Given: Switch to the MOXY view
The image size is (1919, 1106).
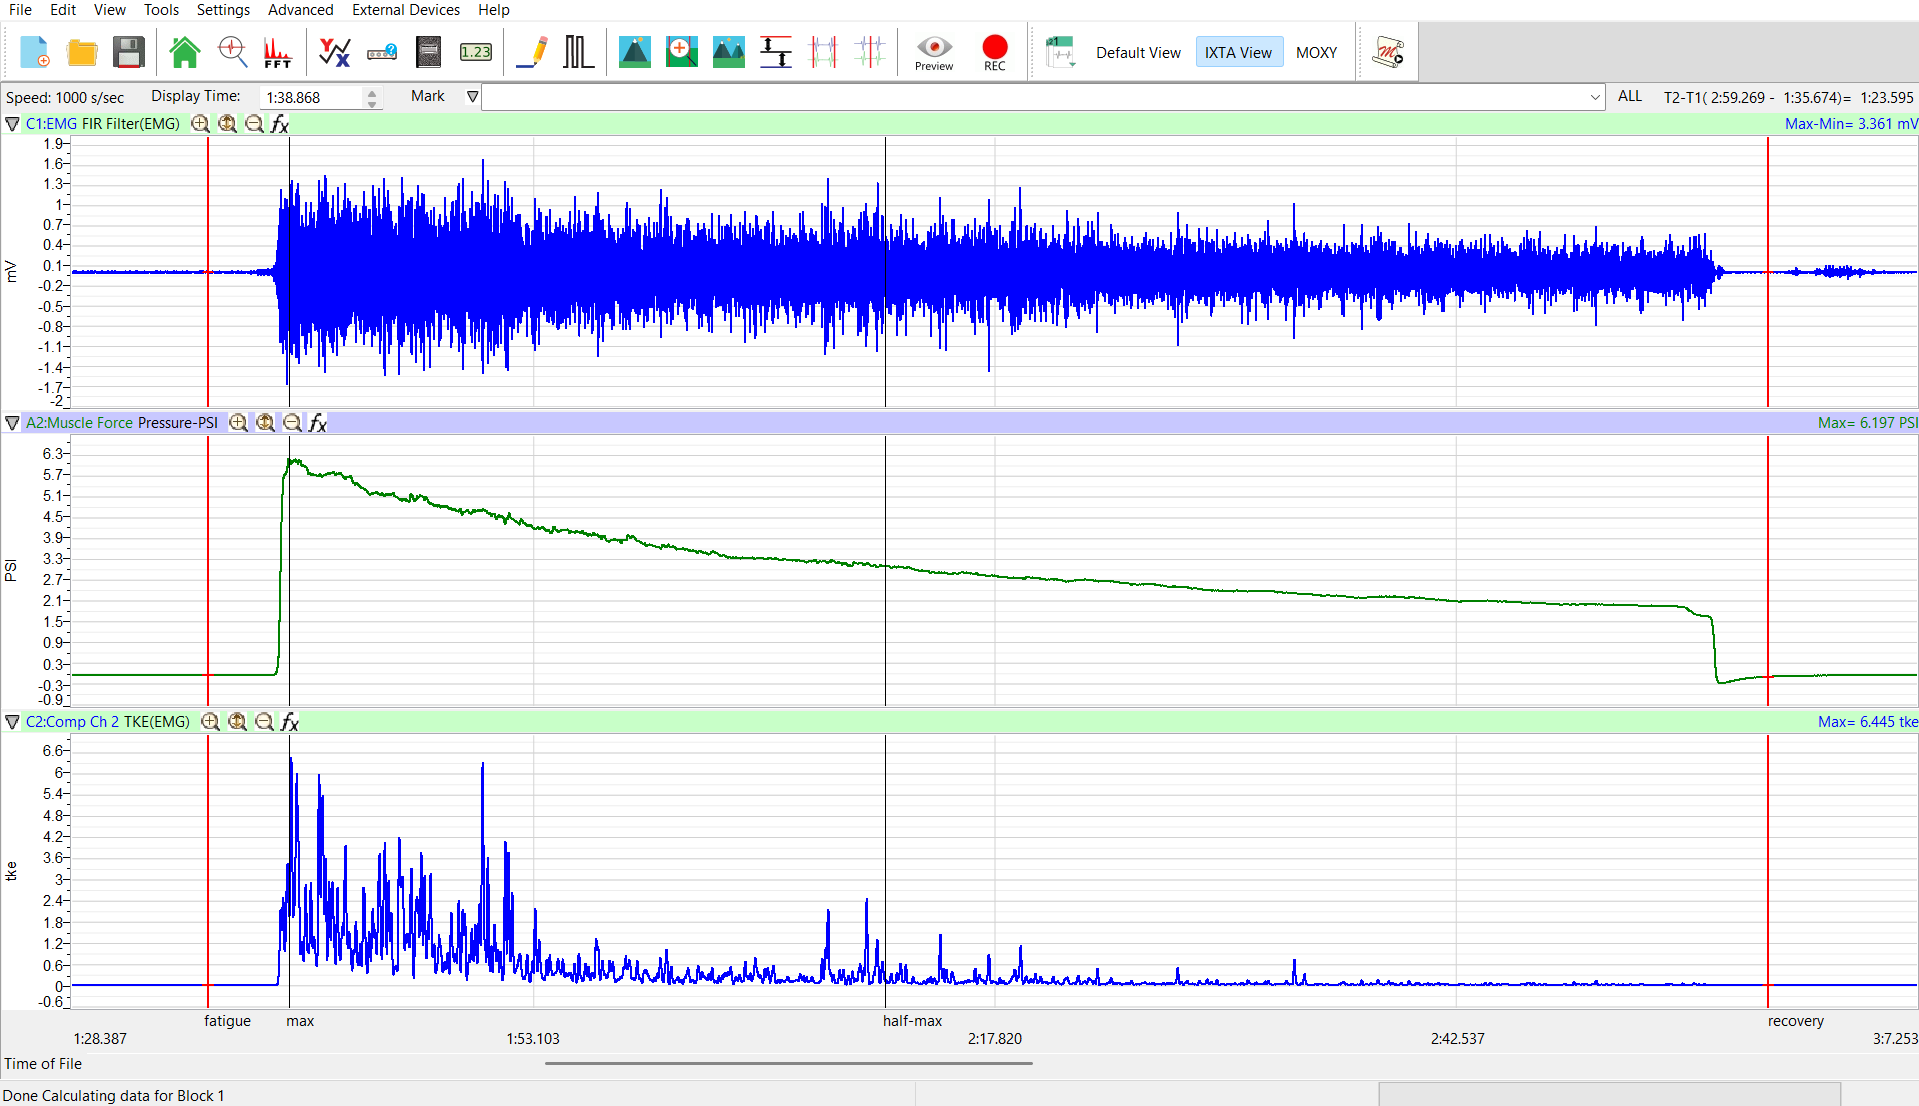Looking at the screenshot, I should 1316,53.
